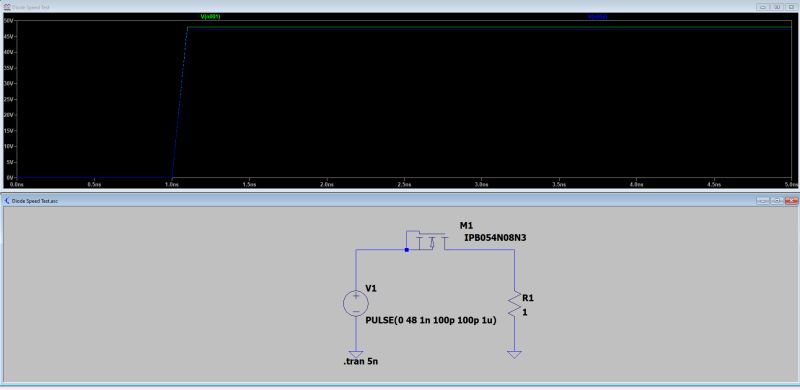Select the V1 voltage source symbol

tap(356, 303)
